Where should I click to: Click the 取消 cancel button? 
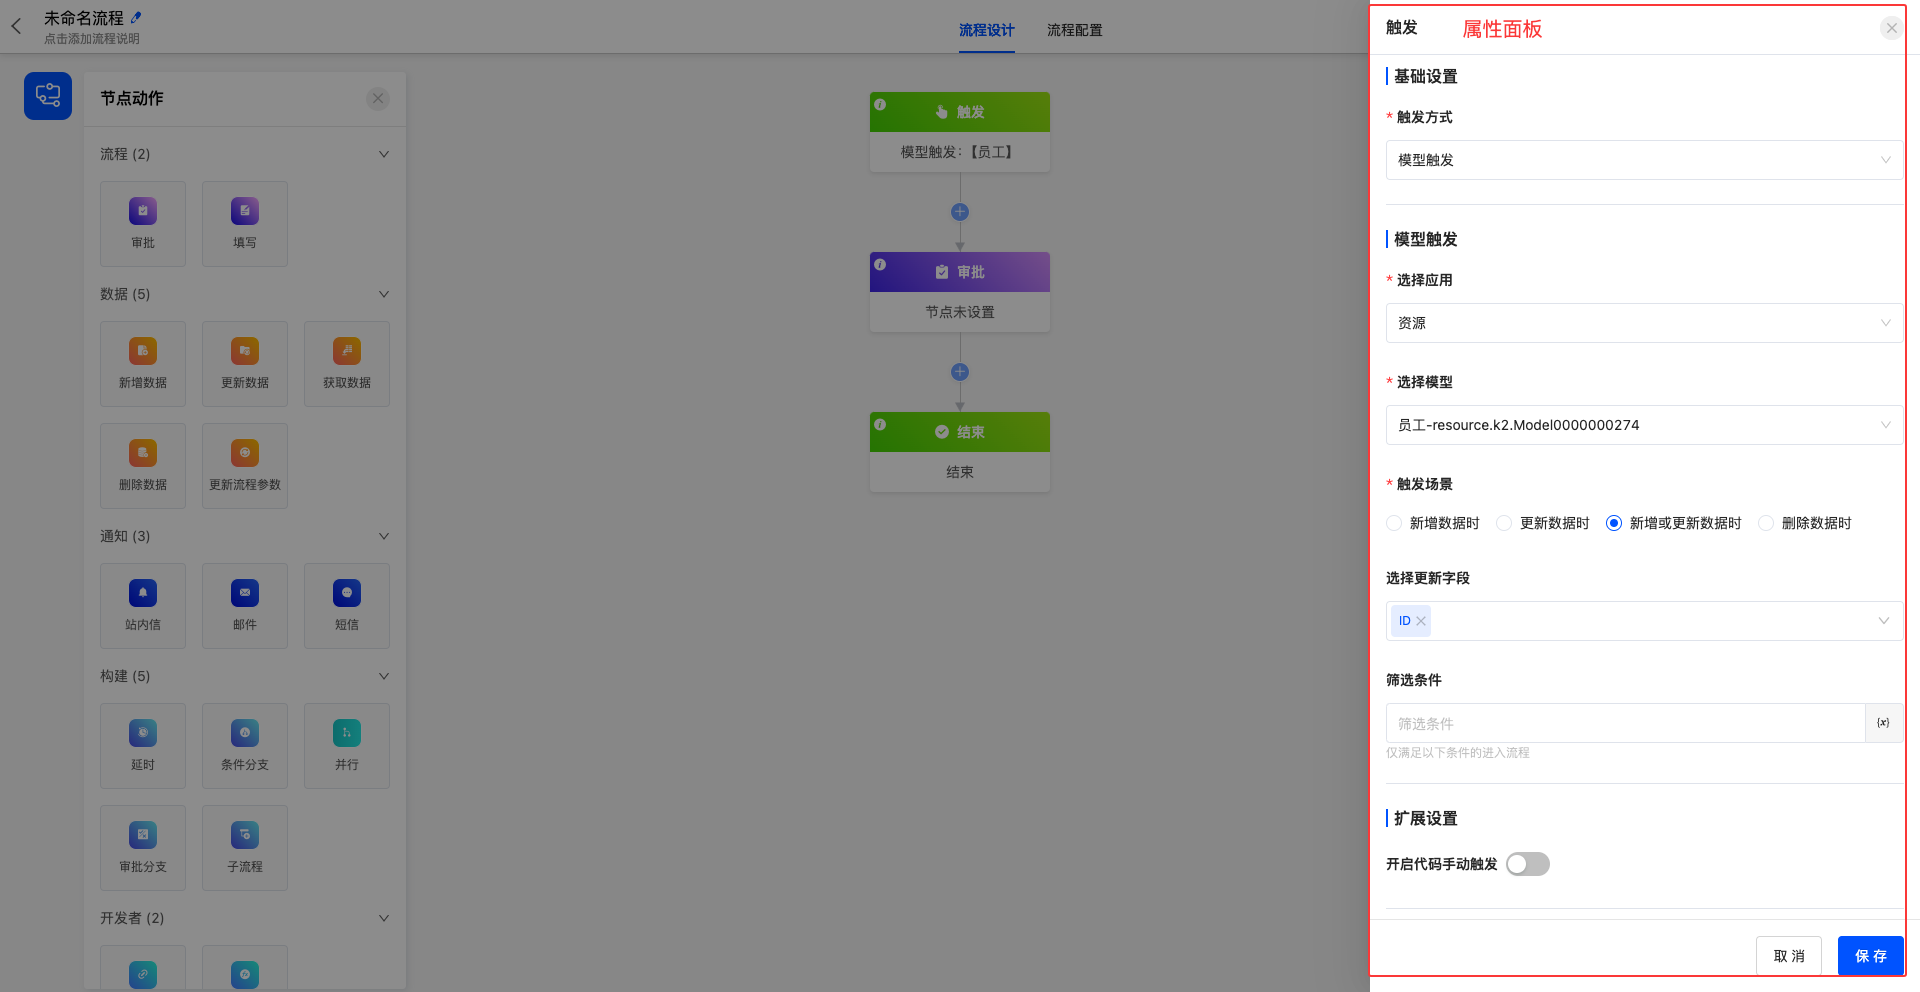(x=1788, y=956)
